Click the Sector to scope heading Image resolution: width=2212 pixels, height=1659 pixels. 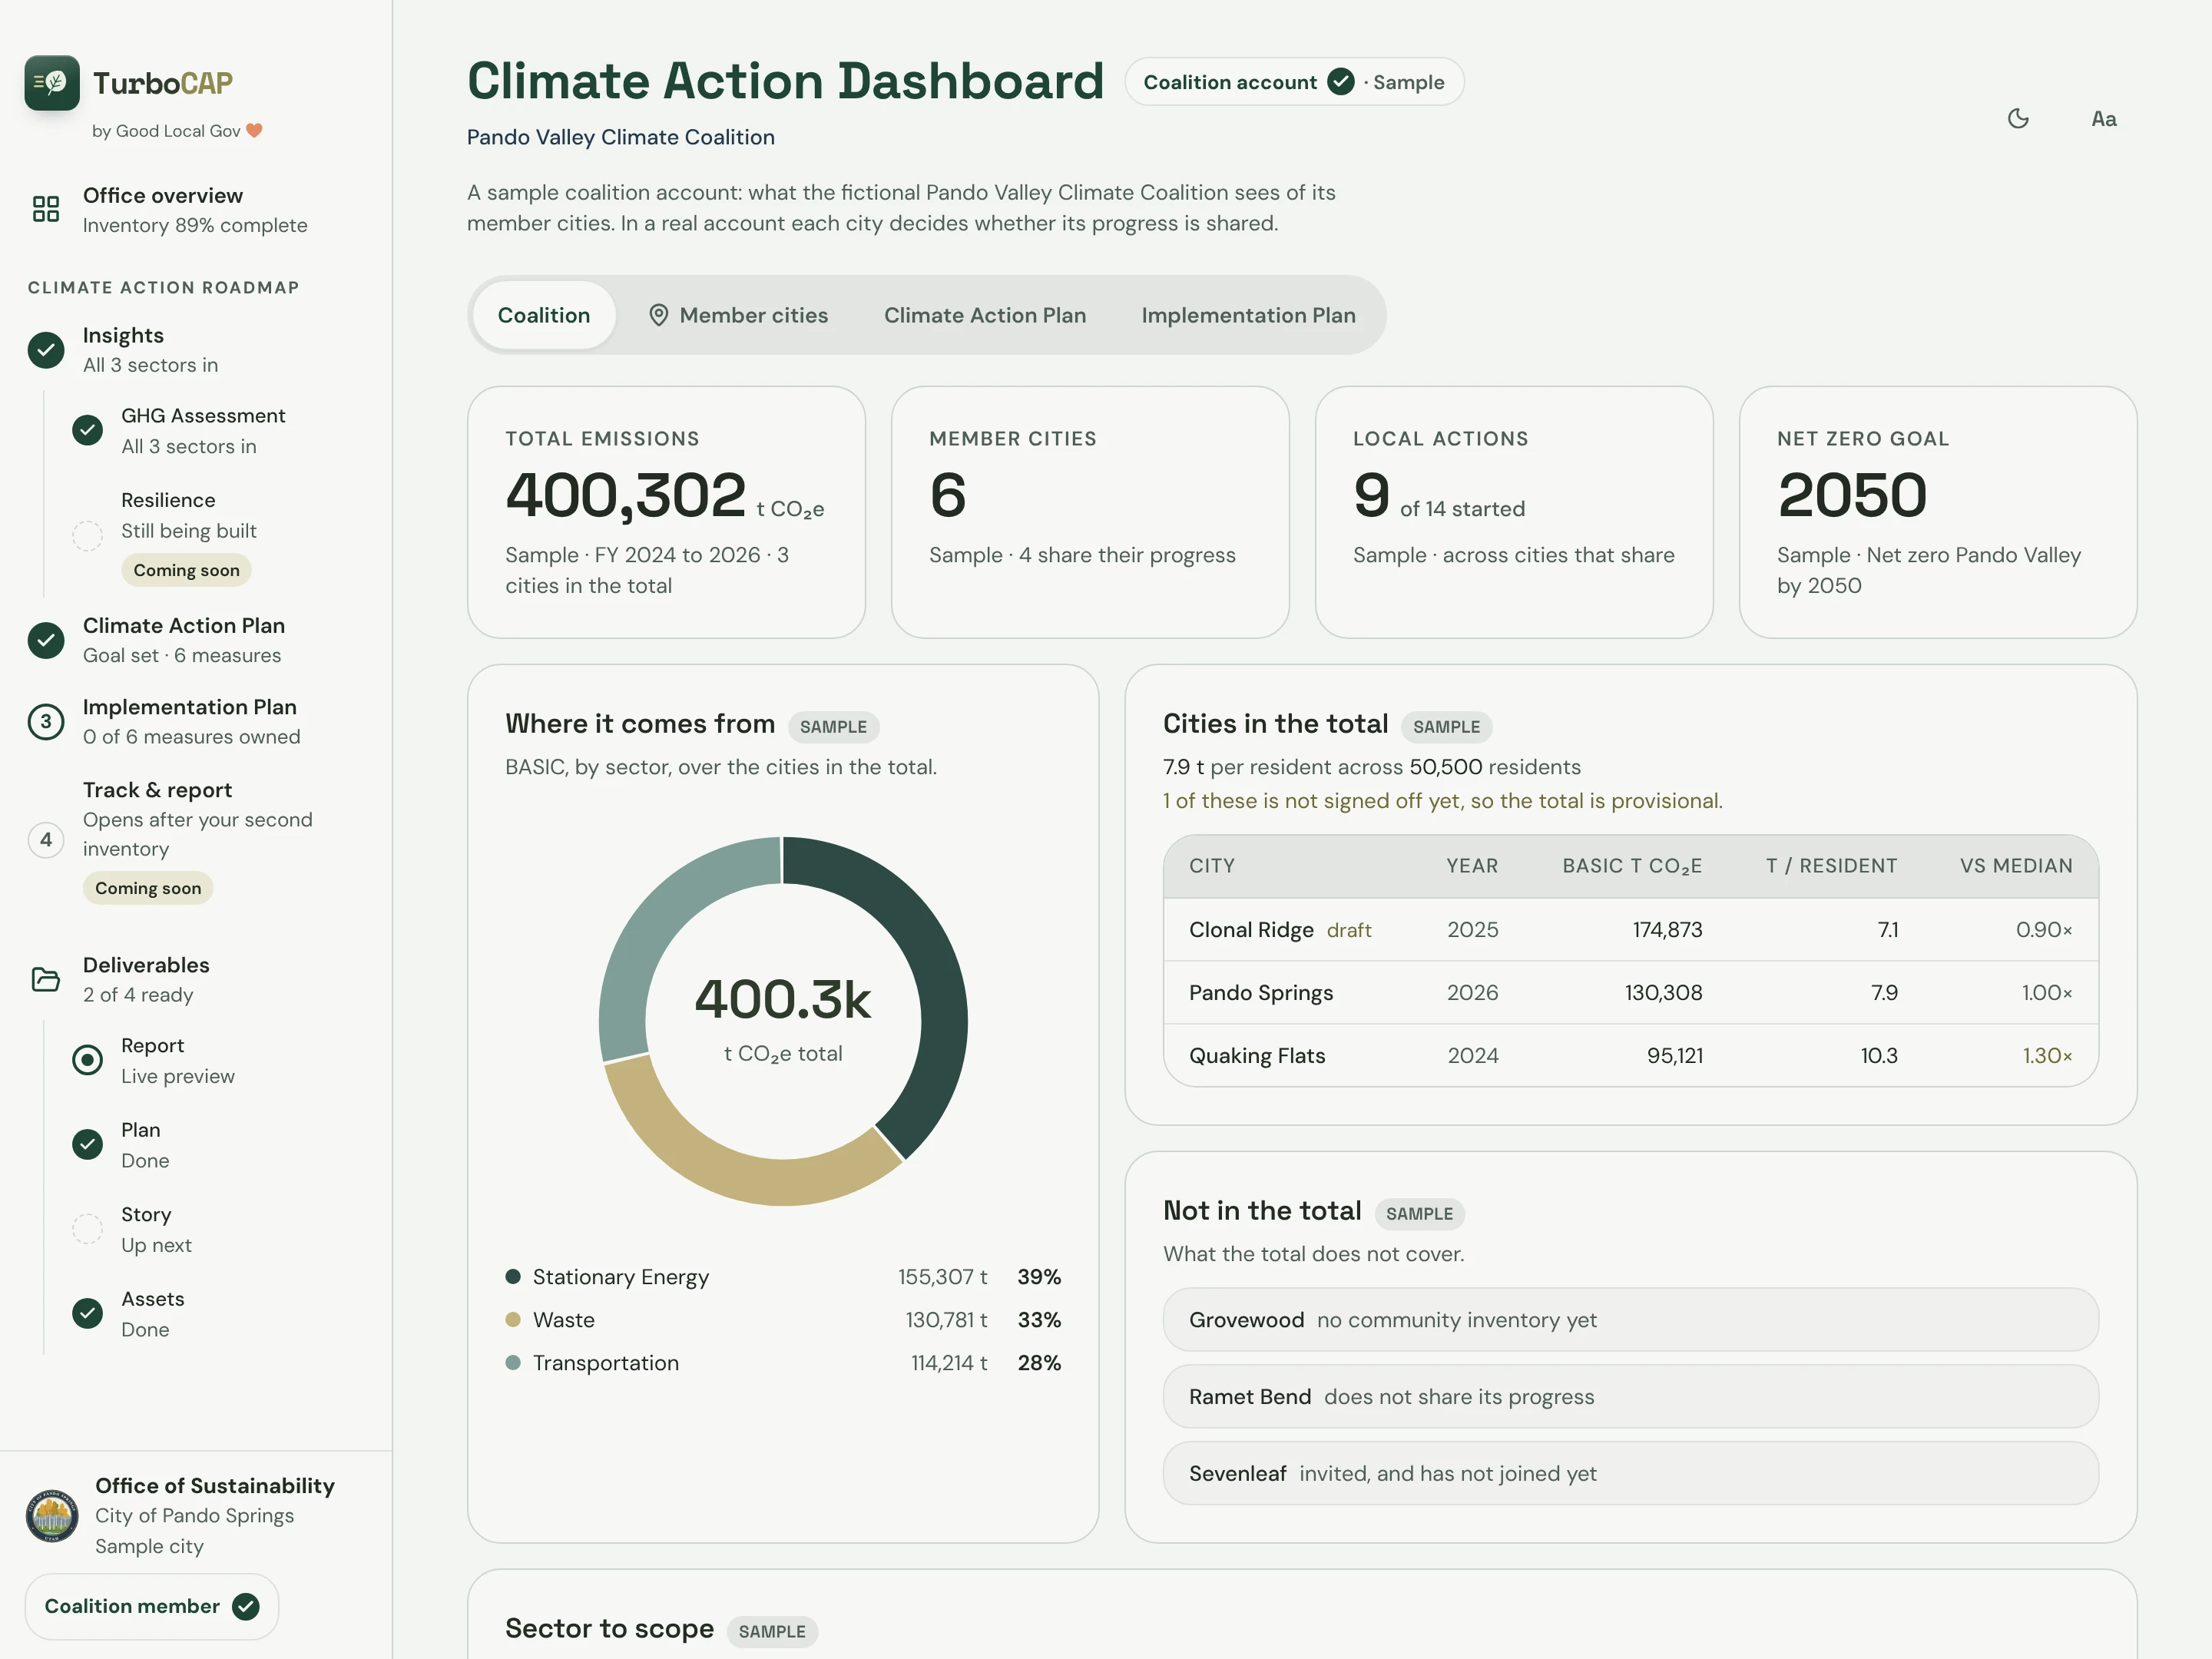(x=610, y=1629)
